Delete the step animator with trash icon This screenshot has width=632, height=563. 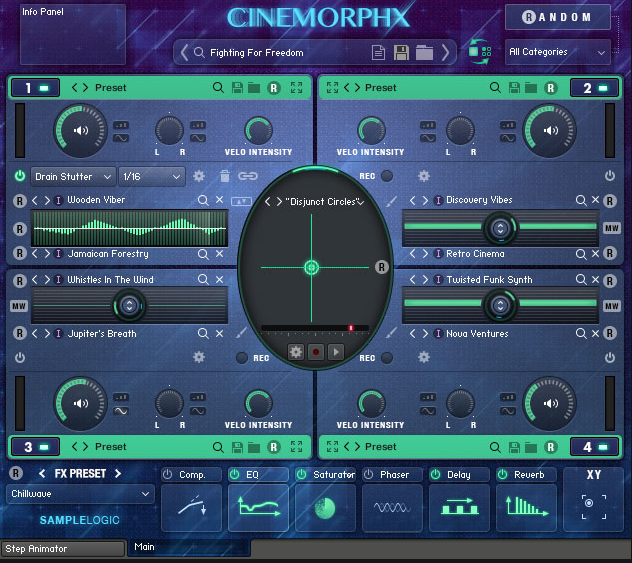(225, 176)
